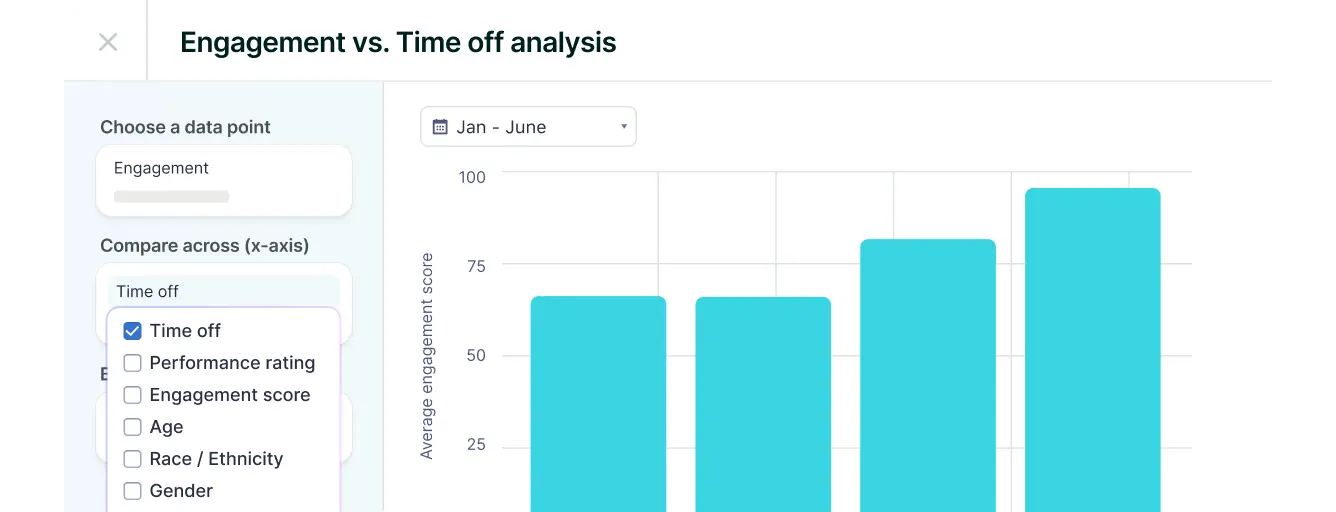Click the first cyan bar in chart
The image size is (1336, 512).
[x=598, y=404]
